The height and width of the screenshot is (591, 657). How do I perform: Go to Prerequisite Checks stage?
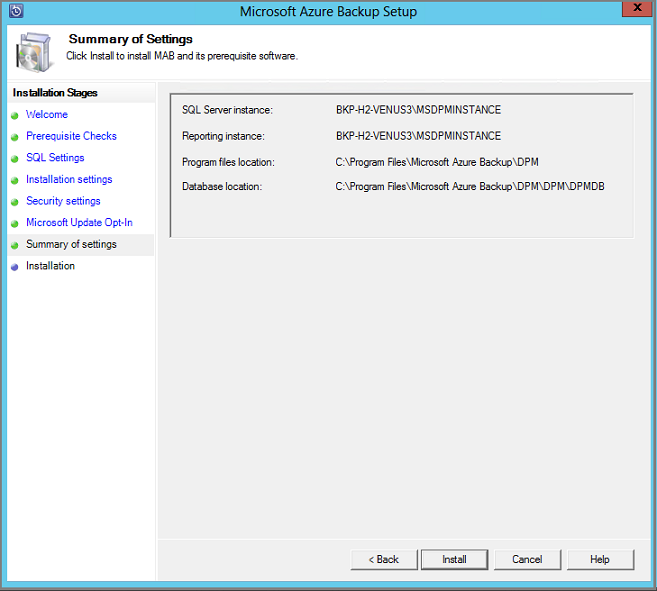pyautogui.click(x=71, y=136)
